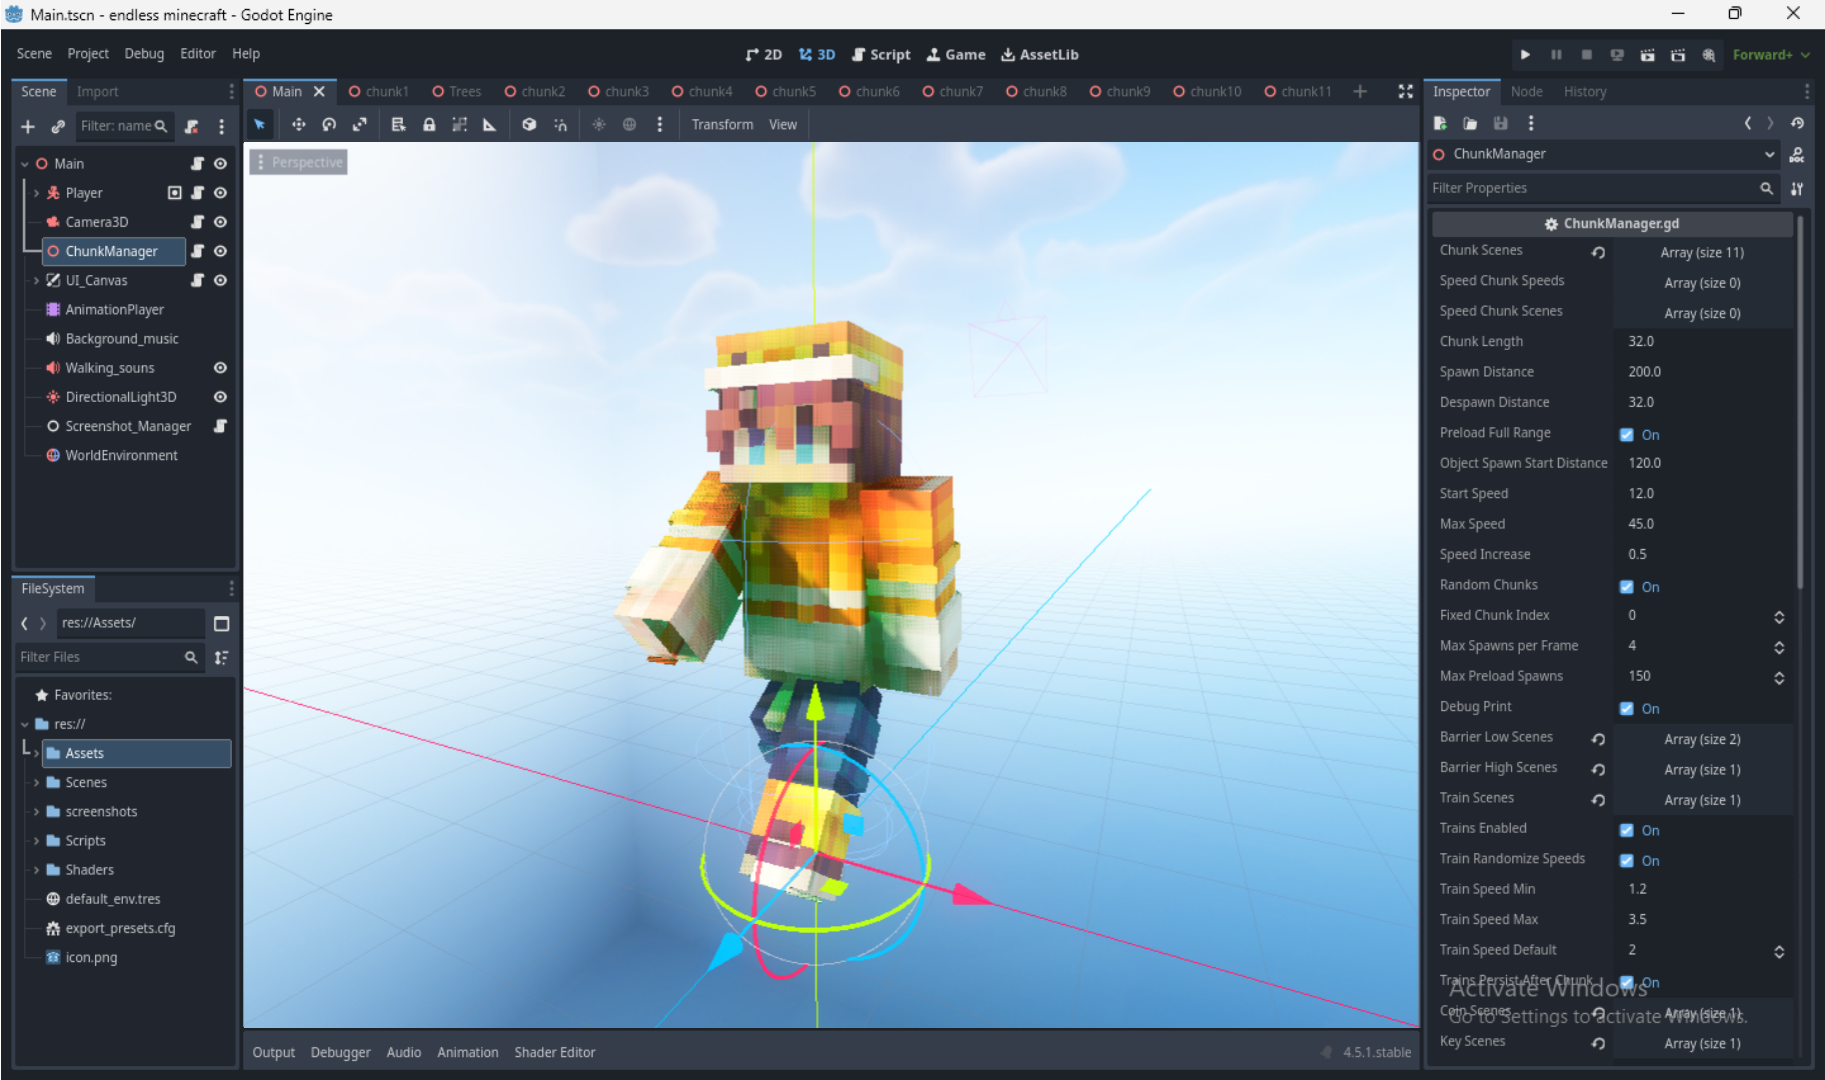Hide the UI_Canvas node

click(220, 280)
